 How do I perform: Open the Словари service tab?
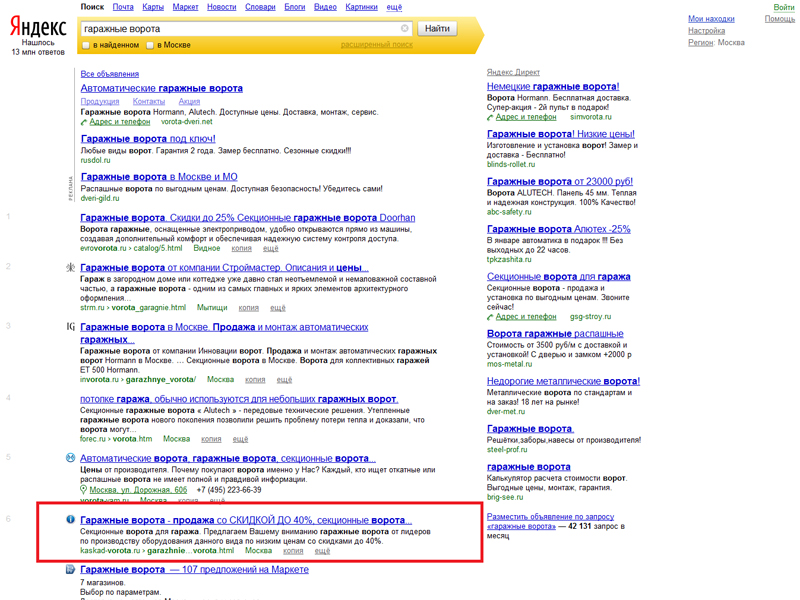tap(260, 7)
